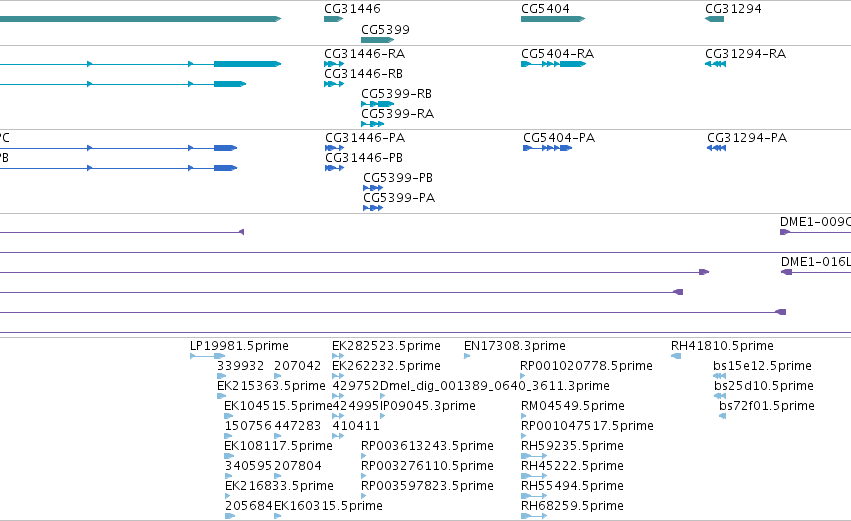This screenshot has width=851, height=521.
Task: Choose protein CG5399-PB
Action: 398,178
